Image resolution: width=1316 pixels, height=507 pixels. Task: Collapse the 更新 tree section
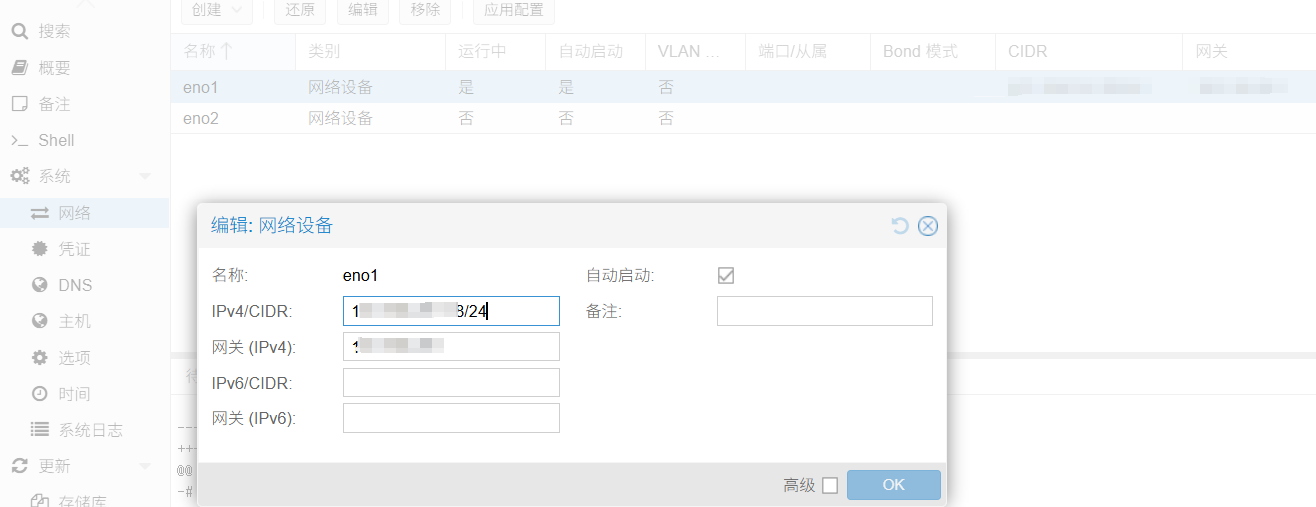[145, 467]
